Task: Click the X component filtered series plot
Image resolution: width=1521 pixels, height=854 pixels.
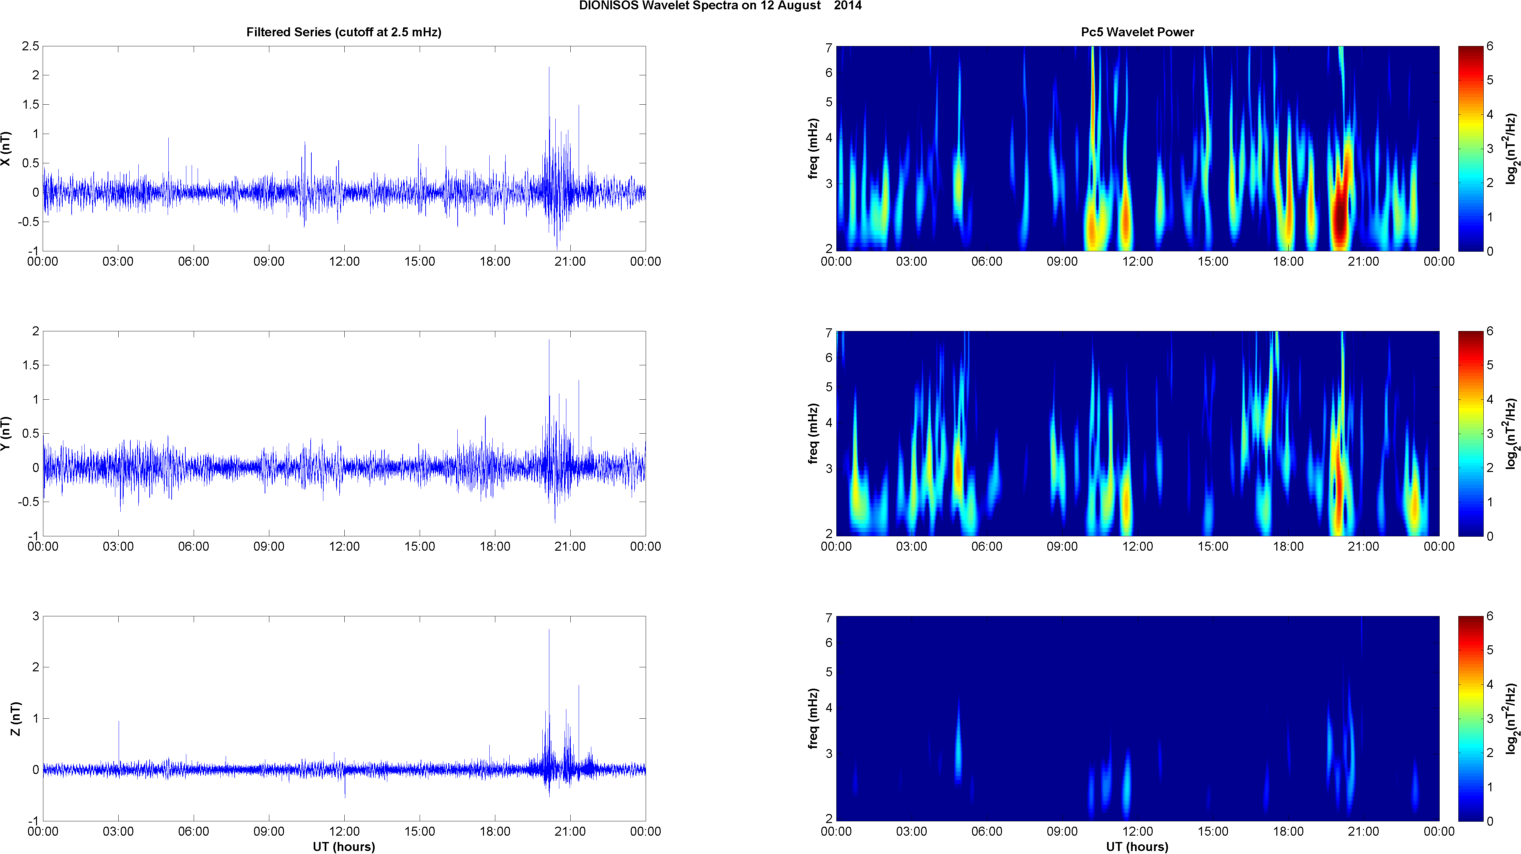Action: pos(344,149)
